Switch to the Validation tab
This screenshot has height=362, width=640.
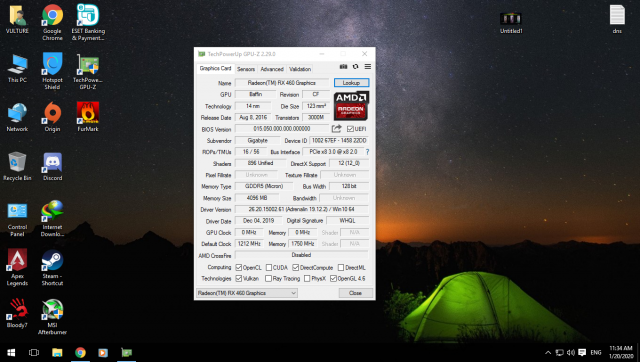pos(300,69)
